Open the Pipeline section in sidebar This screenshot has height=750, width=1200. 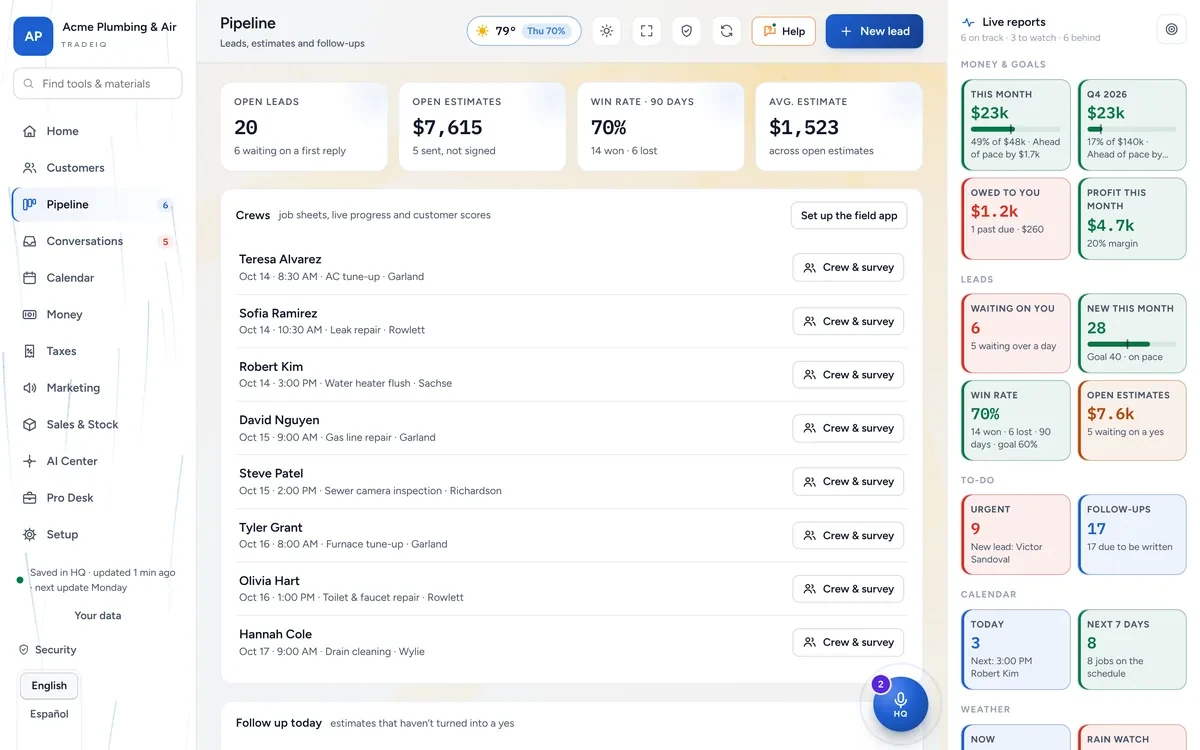(97, 205)
